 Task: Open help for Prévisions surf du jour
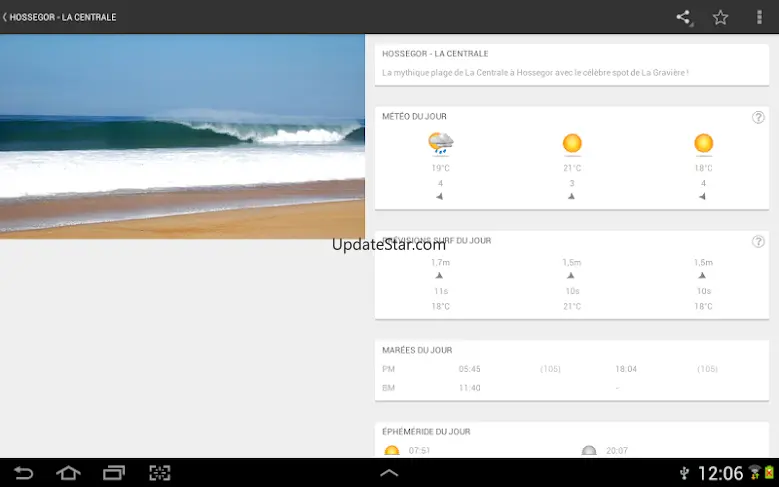[x=758, y=242]
